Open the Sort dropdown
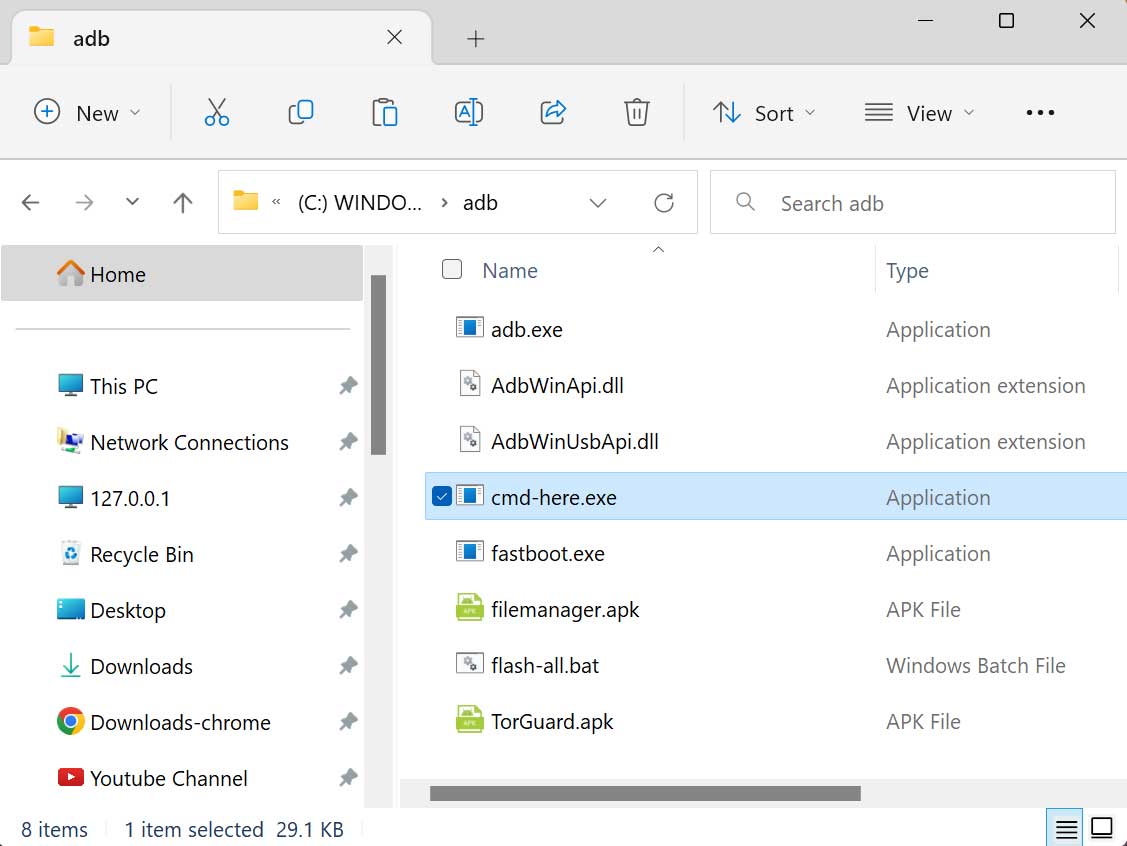 (x=765, y=112)
